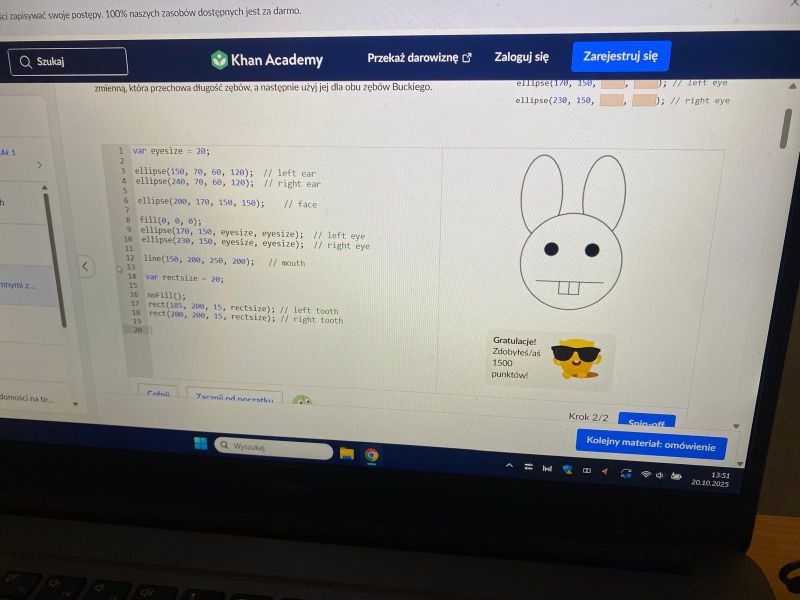Open File Explorer from the taskbar
Image resolution: width=800 pixels, height=600 pixels.
click(347, 453)
